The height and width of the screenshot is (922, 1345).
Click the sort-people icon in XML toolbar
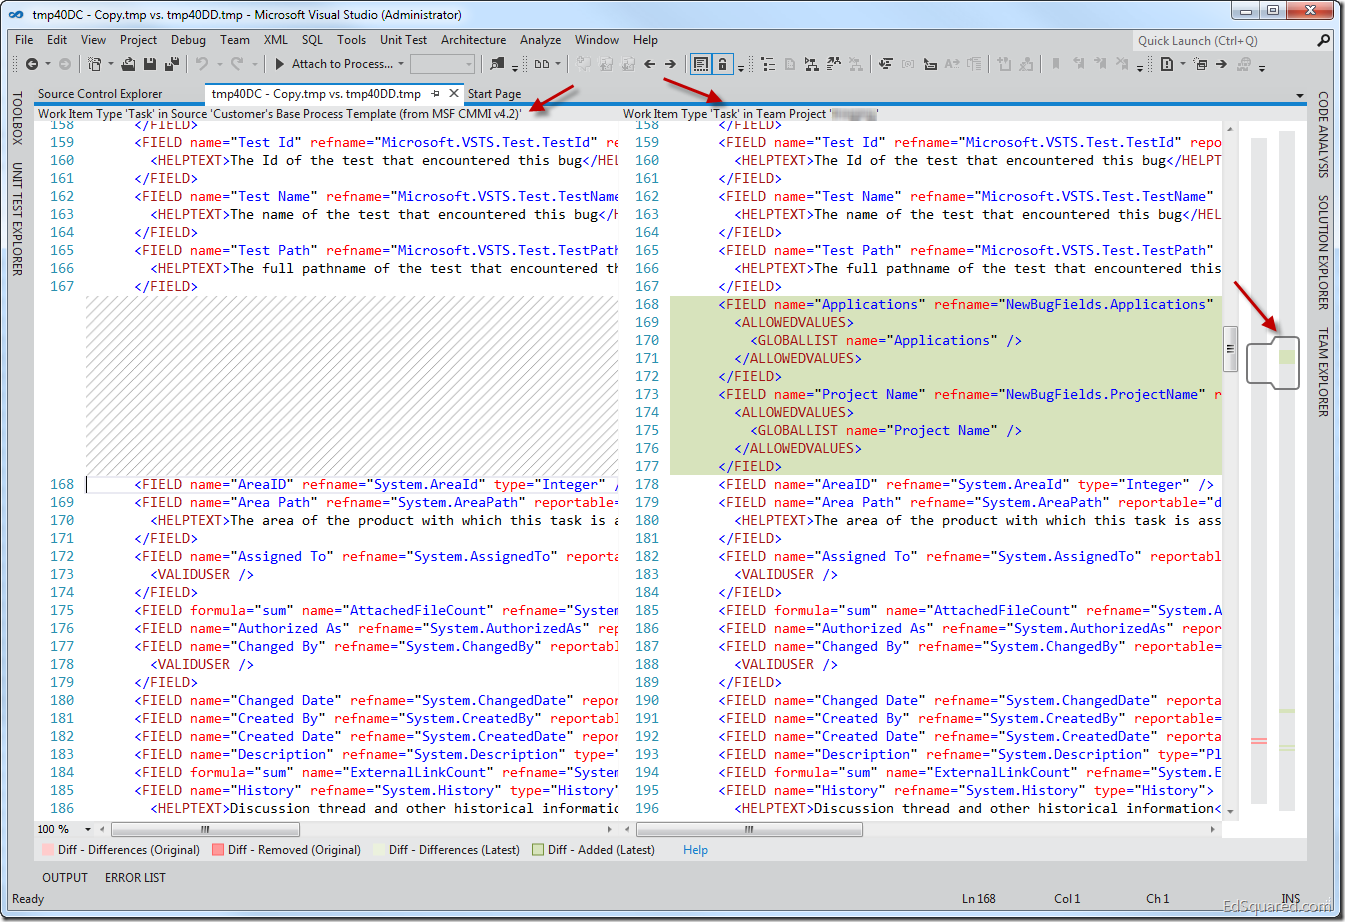(833, 64)
